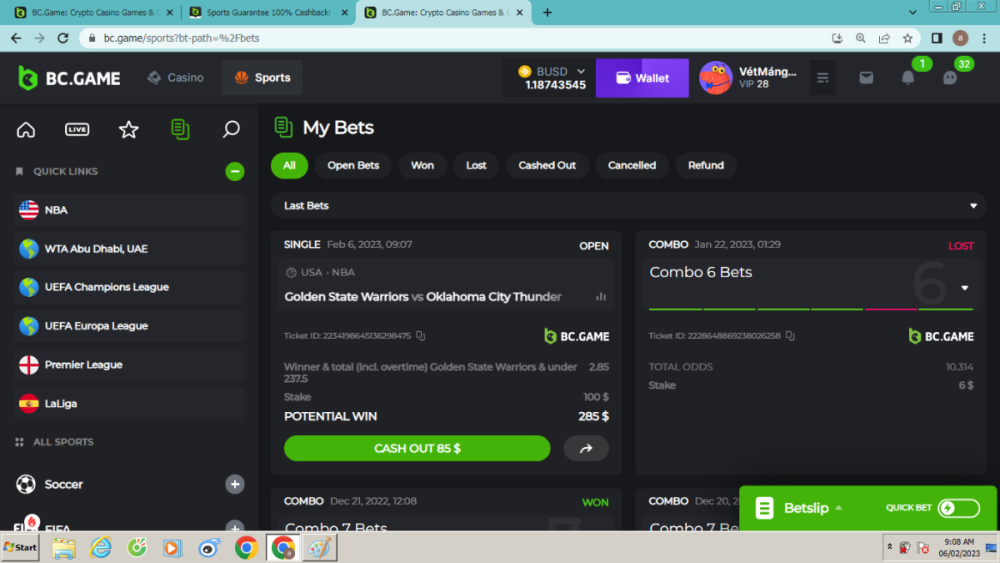Screen dimensions: 1000x563
Task: Open UEFA Champions League quick link
Action: click(106, 288)
